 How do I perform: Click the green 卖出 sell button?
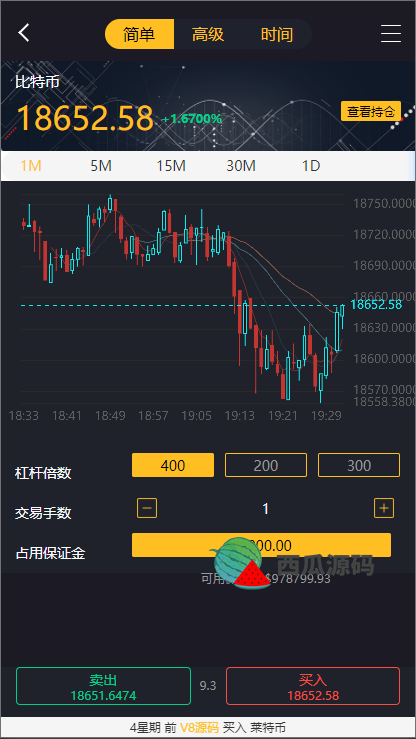(x=103, y=686)
